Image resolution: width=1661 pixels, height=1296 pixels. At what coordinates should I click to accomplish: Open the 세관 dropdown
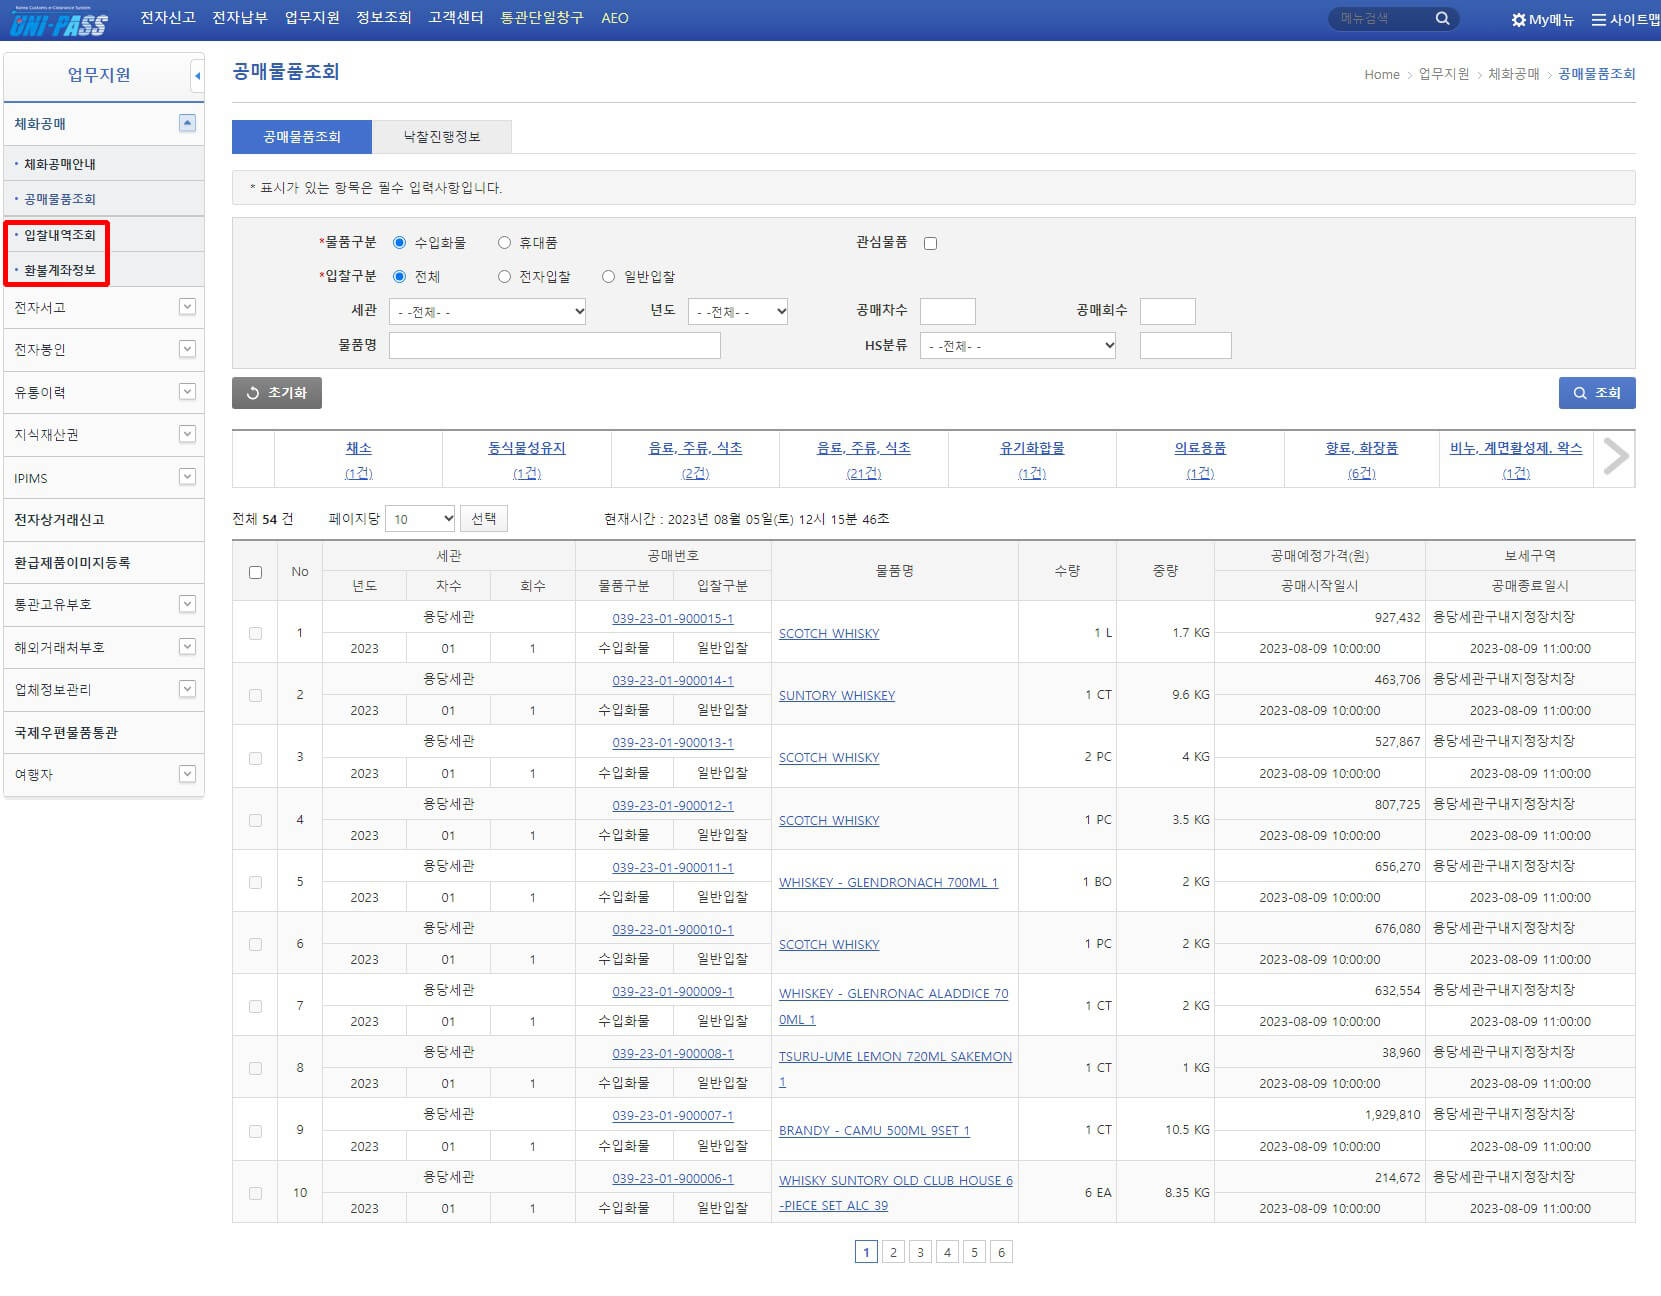(x=488, y=312)
